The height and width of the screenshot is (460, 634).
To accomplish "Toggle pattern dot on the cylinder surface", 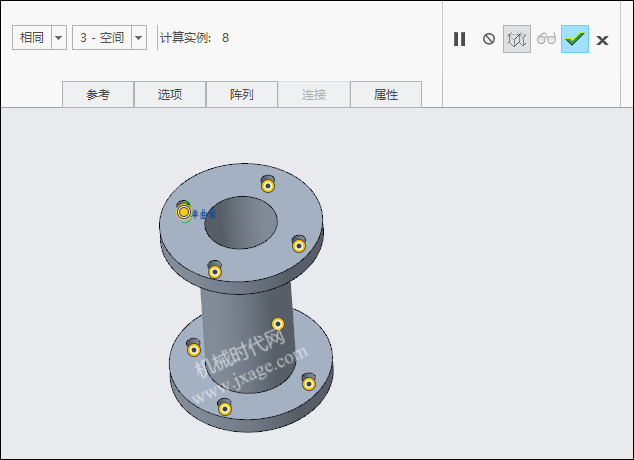I will [278, 324].
